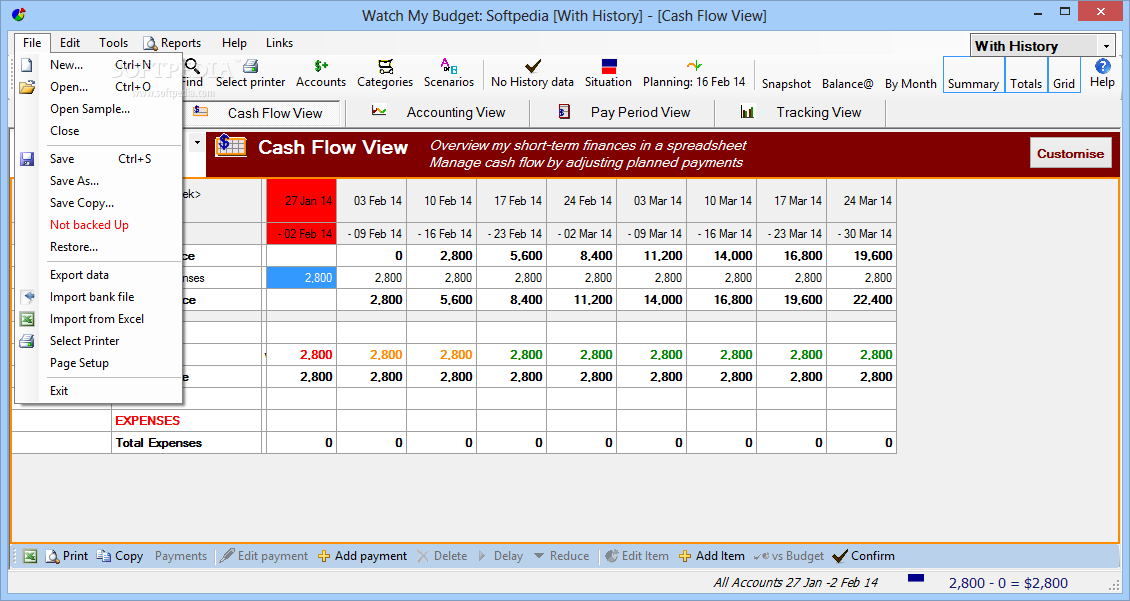Image resolution: width=1130 pixels, height=601 pixels.
Task: Click Delete in bottom toolbar
Action: (442, 556)
